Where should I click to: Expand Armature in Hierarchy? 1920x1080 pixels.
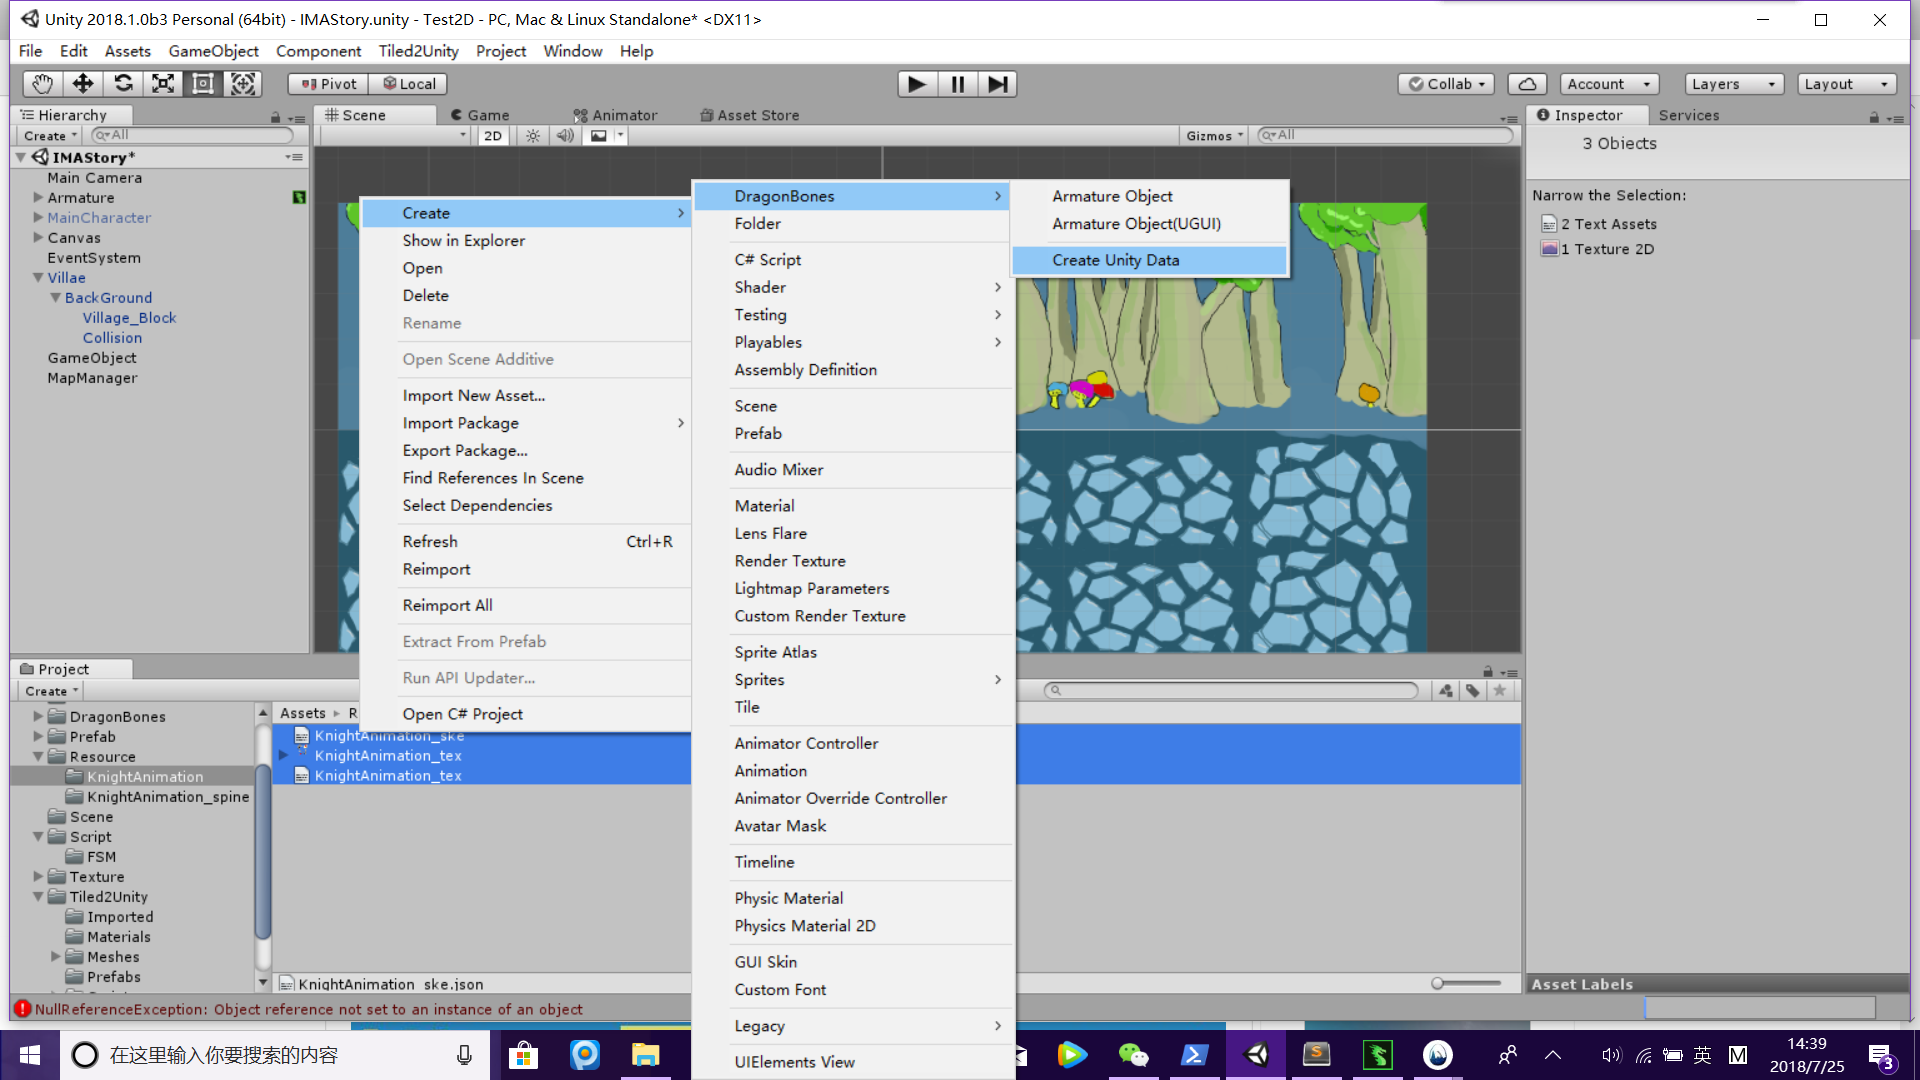(38, 198)
